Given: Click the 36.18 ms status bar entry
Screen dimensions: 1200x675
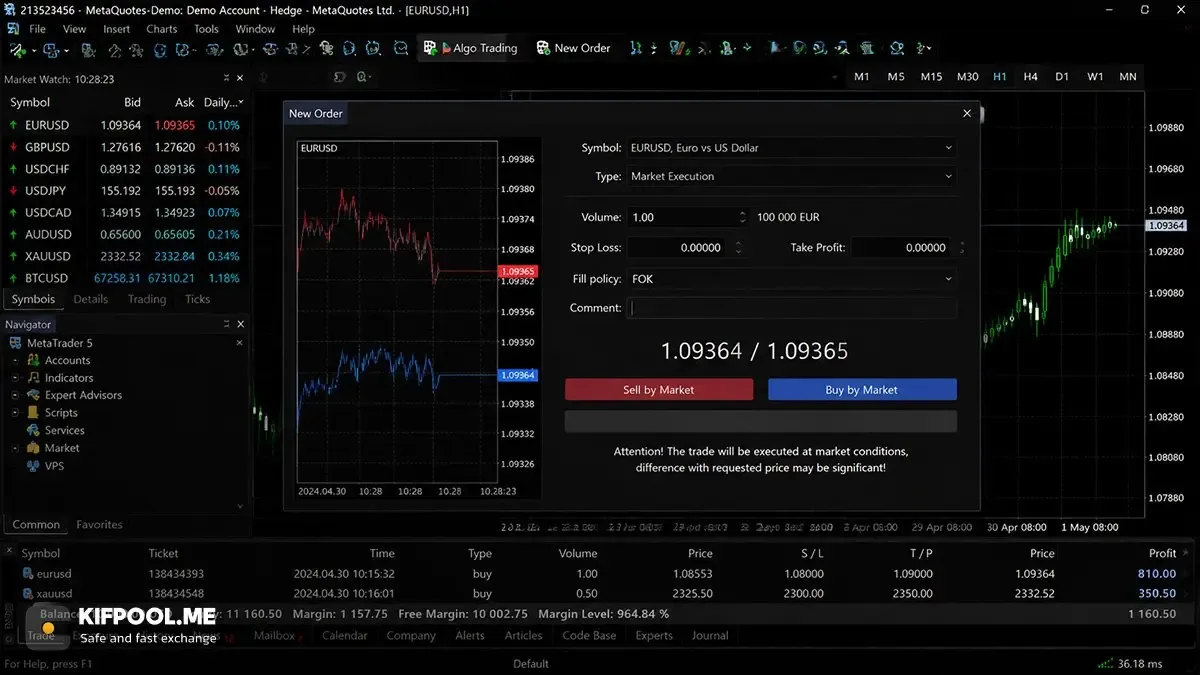Looking at the screenshot, I should pyautogui.click(x=1140, y=663).
